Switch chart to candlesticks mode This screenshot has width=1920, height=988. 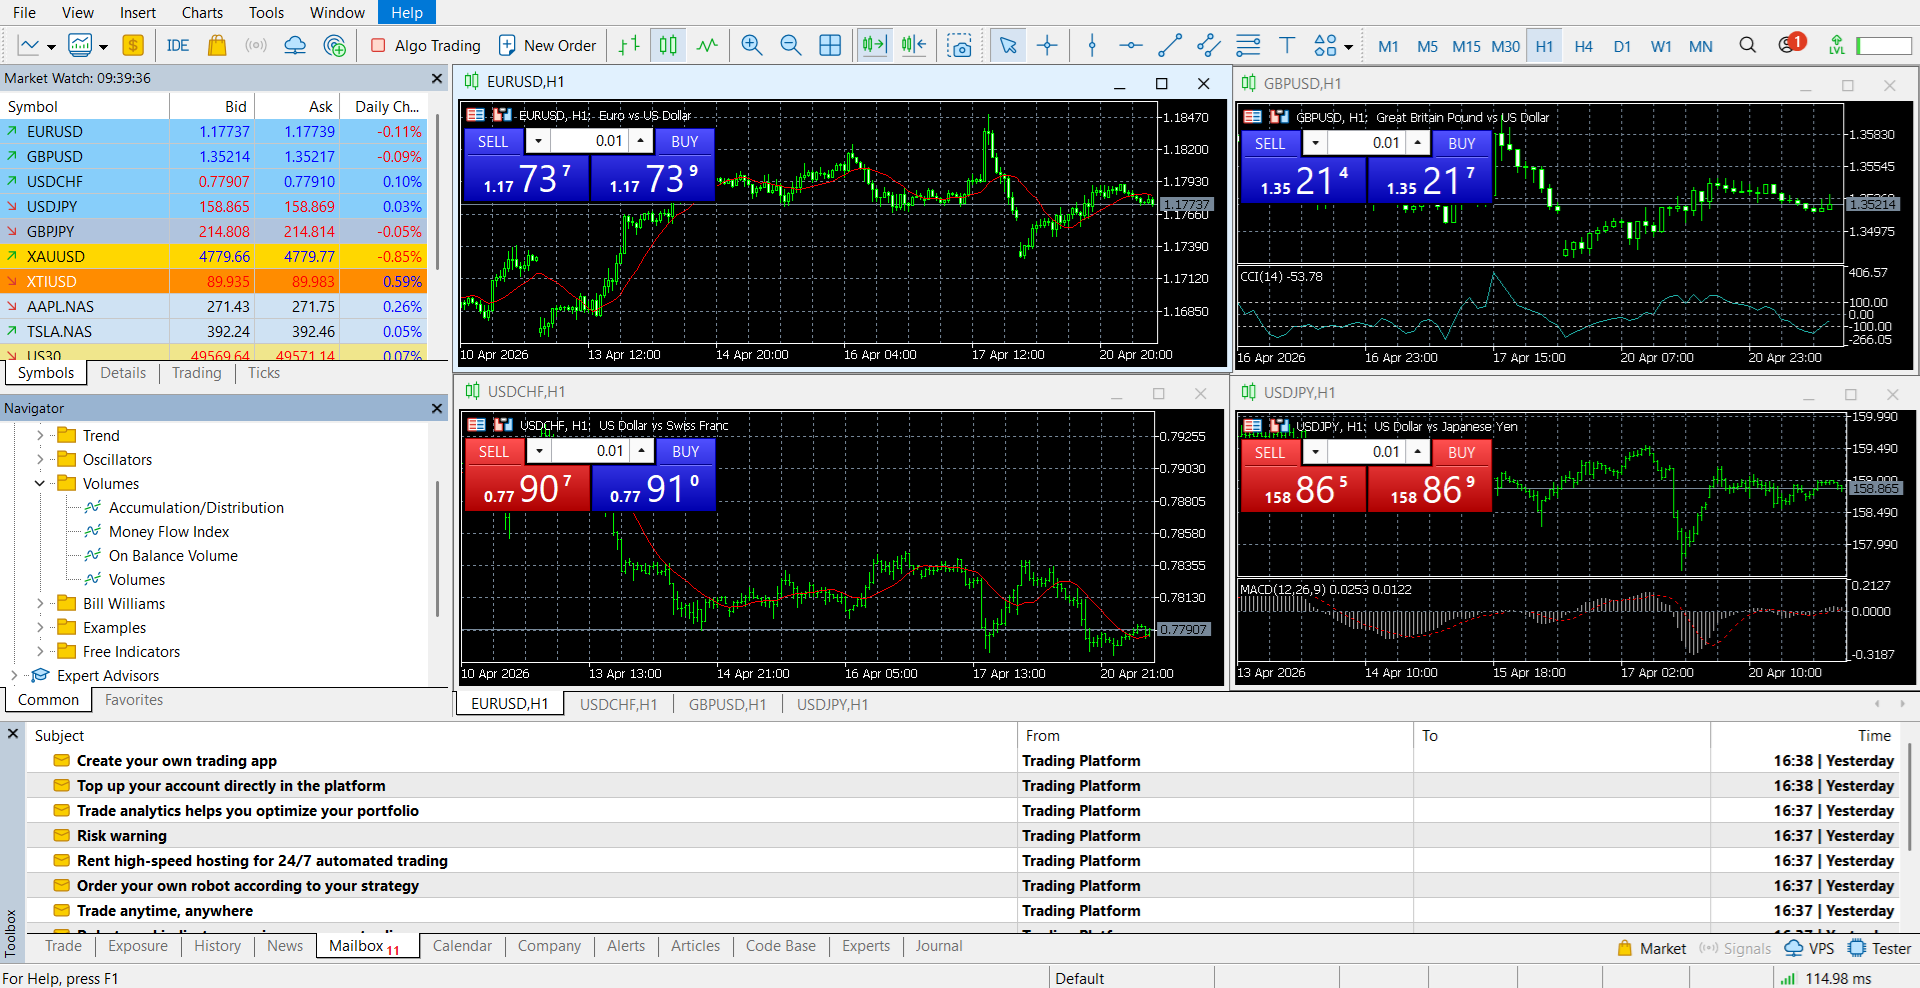coord(668,45)
